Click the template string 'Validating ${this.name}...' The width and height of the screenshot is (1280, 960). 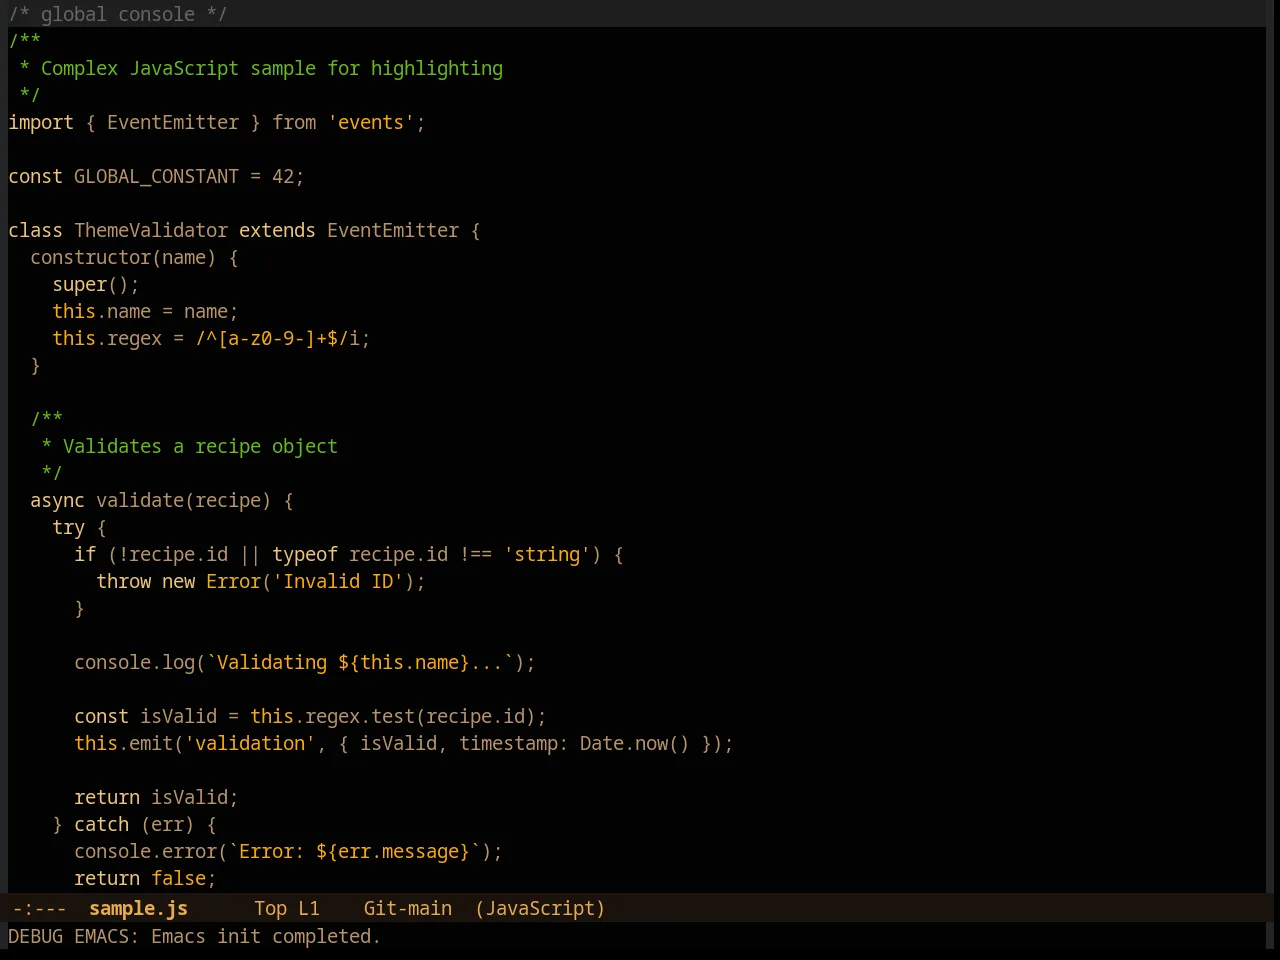coord(360,662)
